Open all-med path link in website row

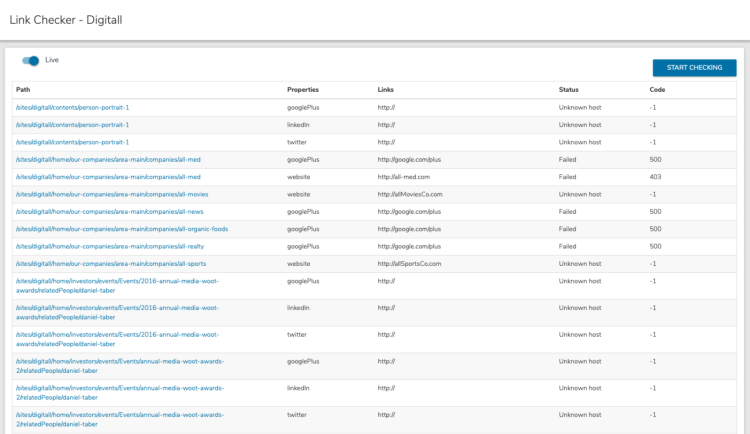(108, 177)
